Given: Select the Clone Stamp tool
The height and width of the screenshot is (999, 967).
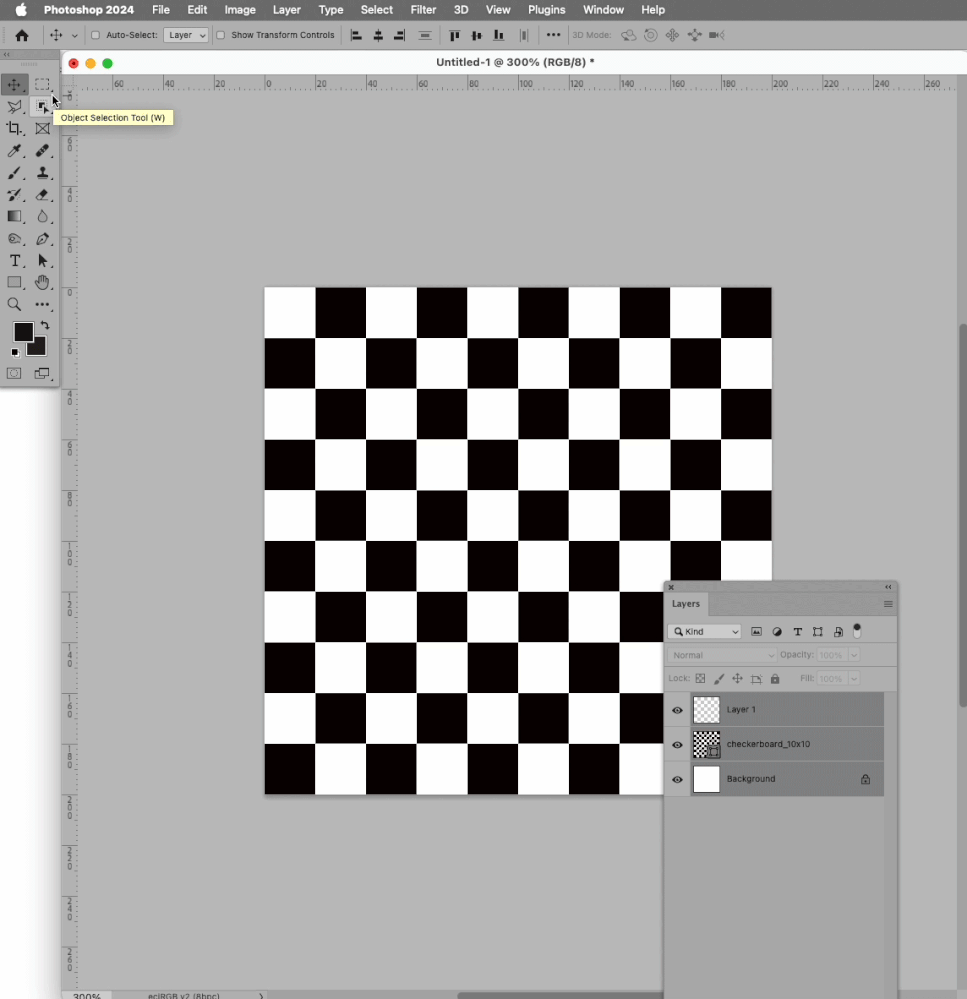Looking at the screenshot, I should [42, 173].
